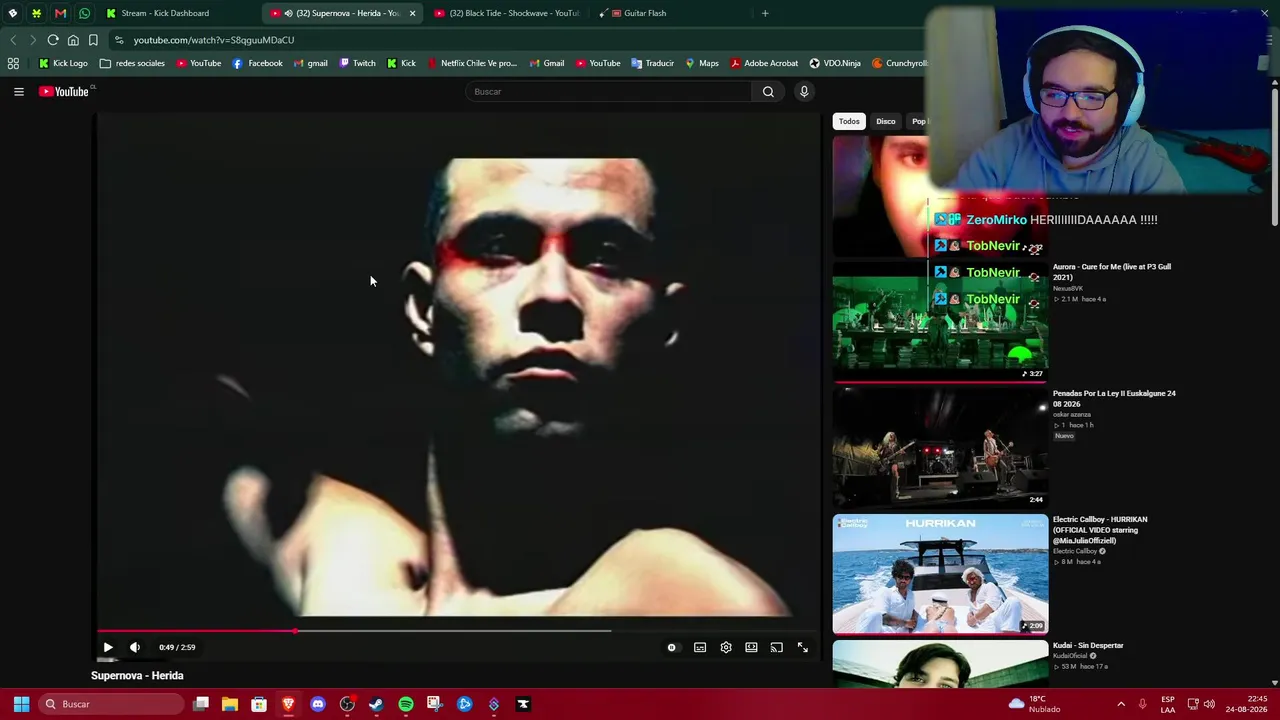Open the Electric Callboy HURRIKAN thumbnail
Image resolution: width=1280 pixels, height=720 pixels.
tap(940, 574)
